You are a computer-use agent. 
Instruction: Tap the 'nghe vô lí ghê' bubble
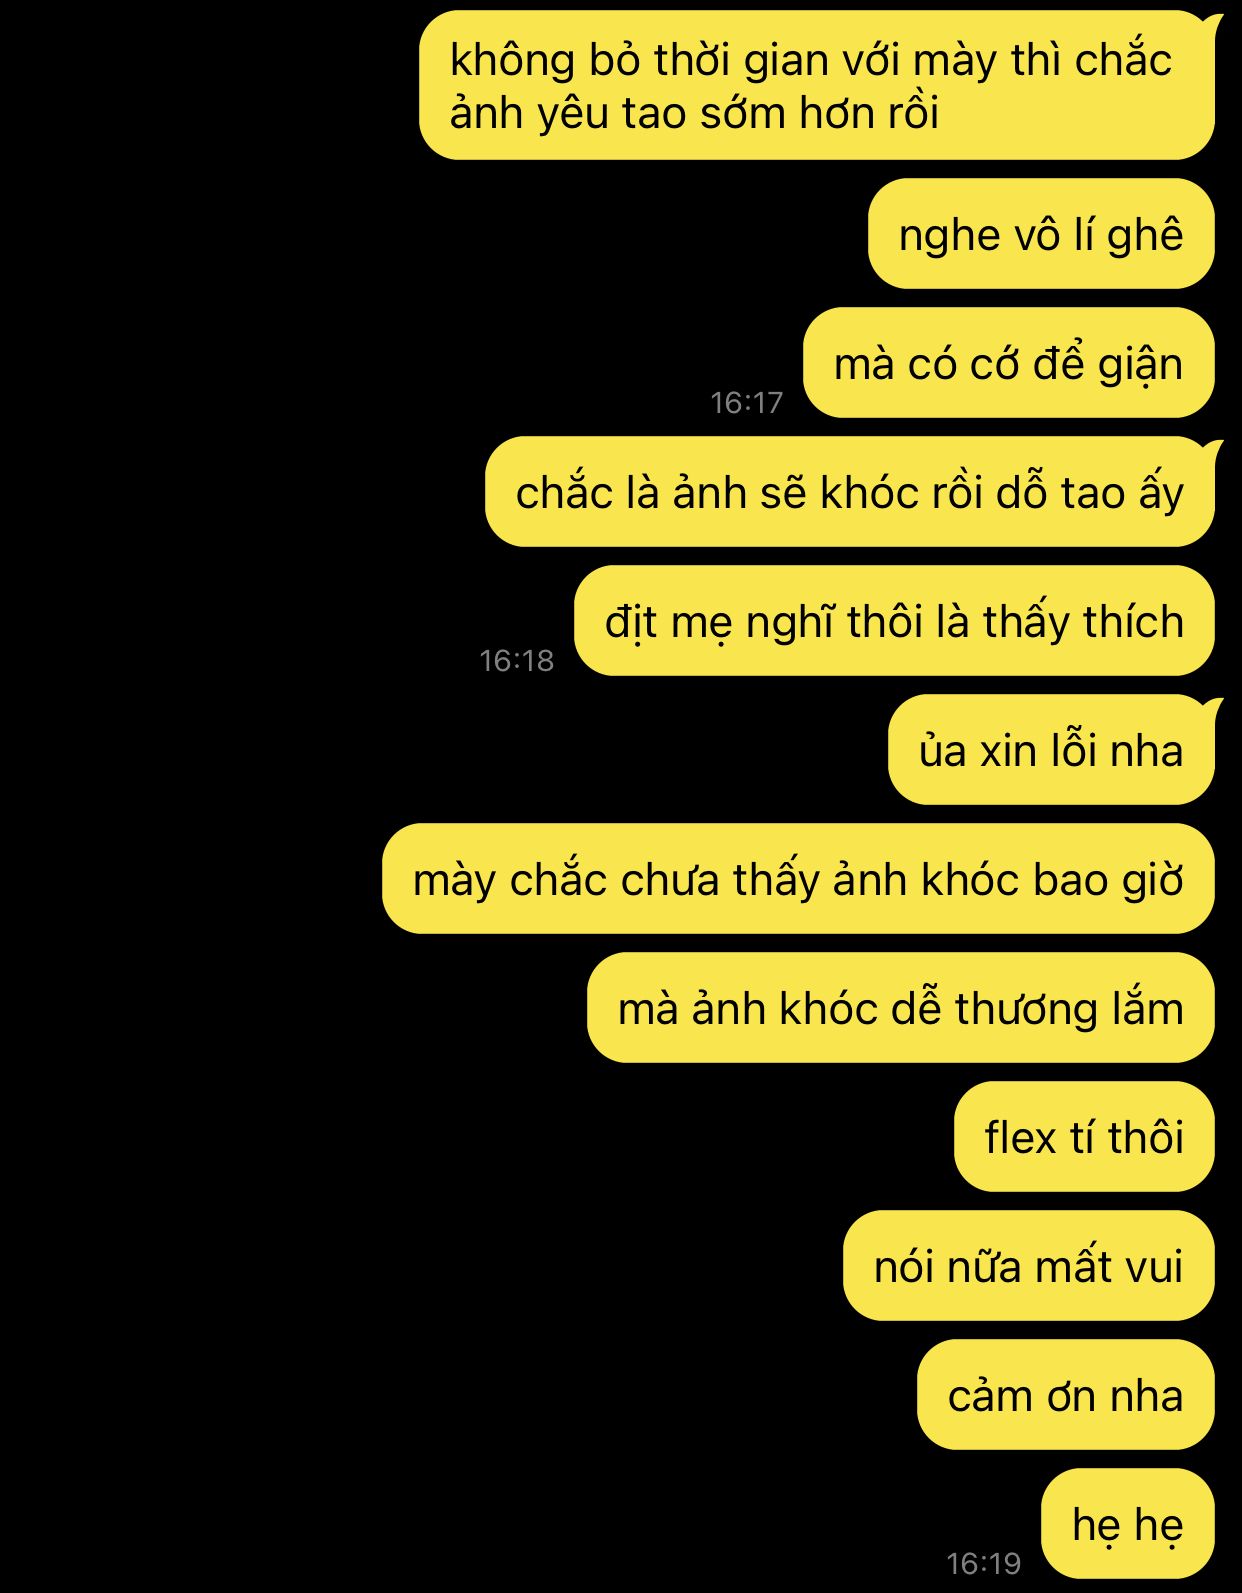tap(1041, 234)
